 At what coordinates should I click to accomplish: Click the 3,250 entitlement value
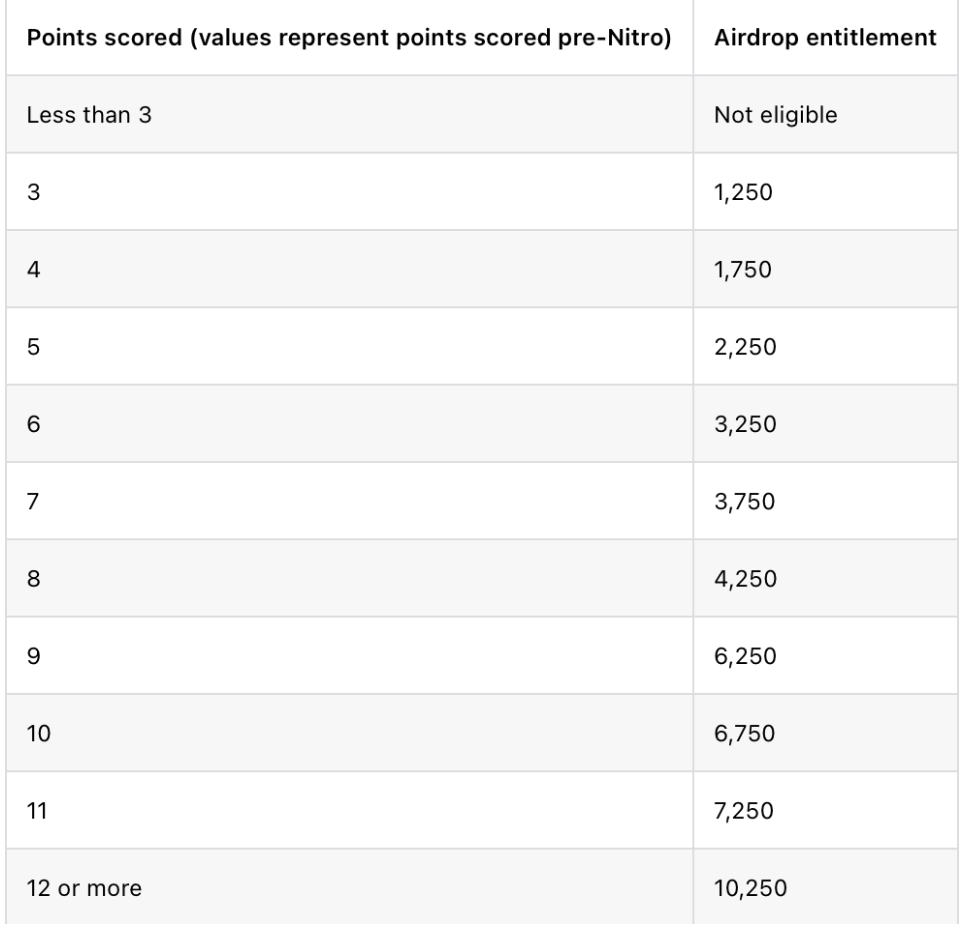coord(746,424)
